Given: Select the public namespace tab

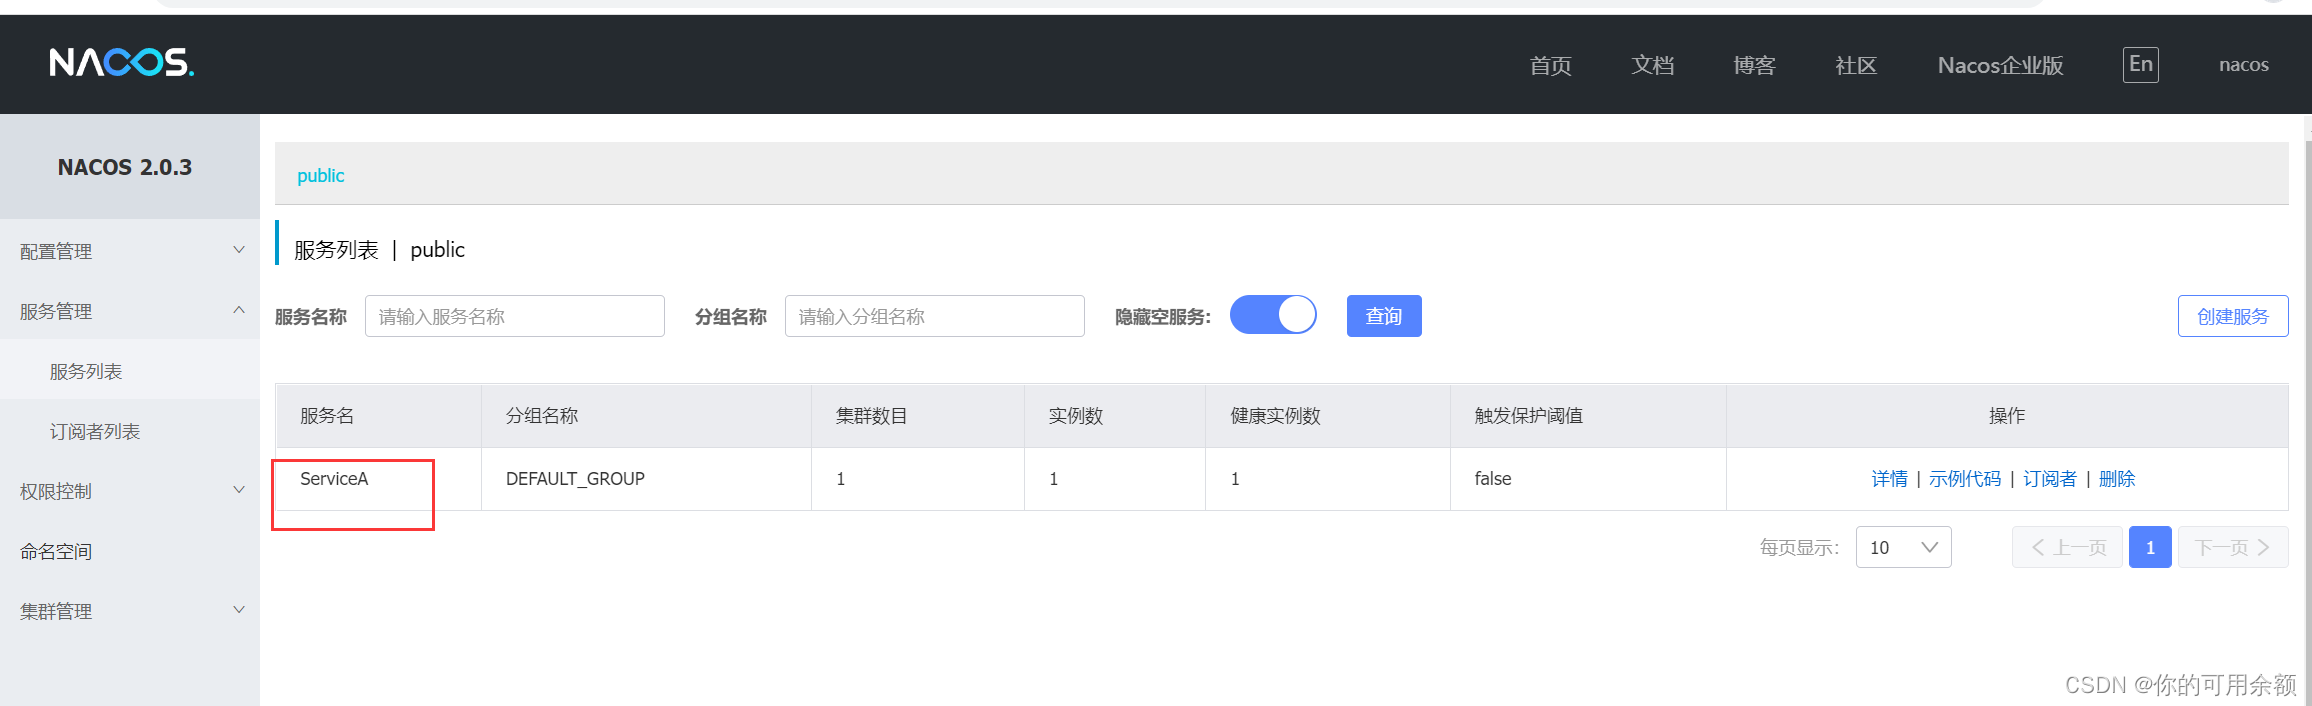Looking at the screenshot, I should [320, 175].
